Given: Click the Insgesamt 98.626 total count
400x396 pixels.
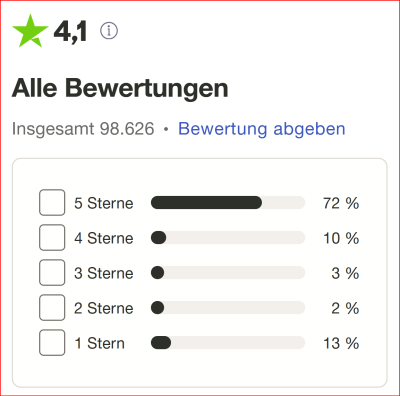Looking at the screenshot, I should [83, 129].
